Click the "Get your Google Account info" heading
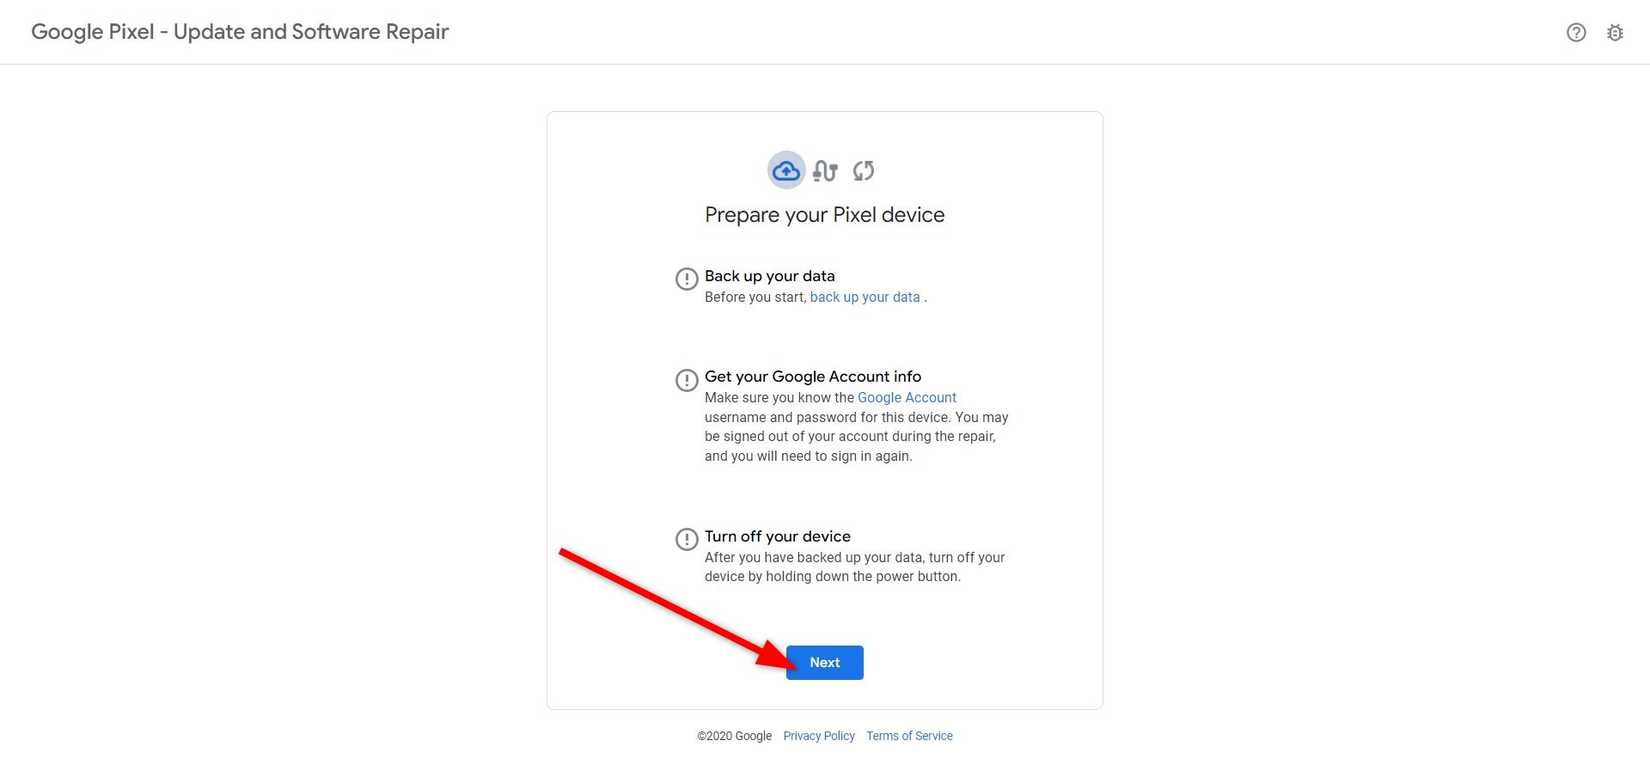The image size is (1650, 760). 812,377
